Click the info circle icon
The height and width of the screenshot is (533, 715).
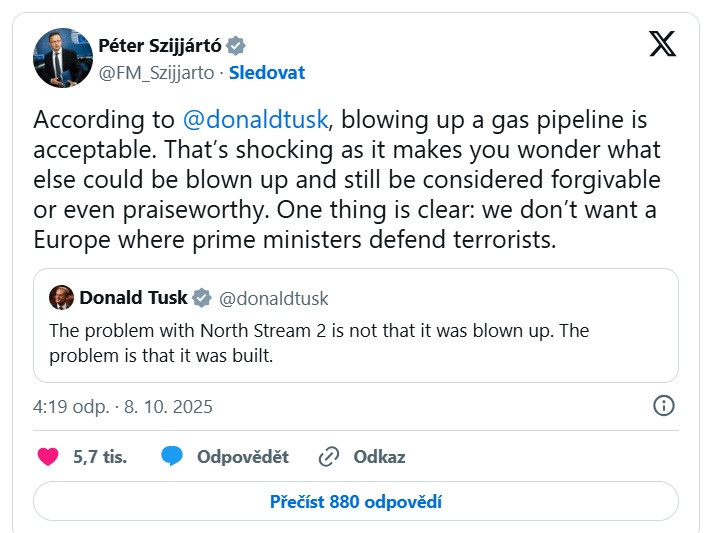[663, 405]
